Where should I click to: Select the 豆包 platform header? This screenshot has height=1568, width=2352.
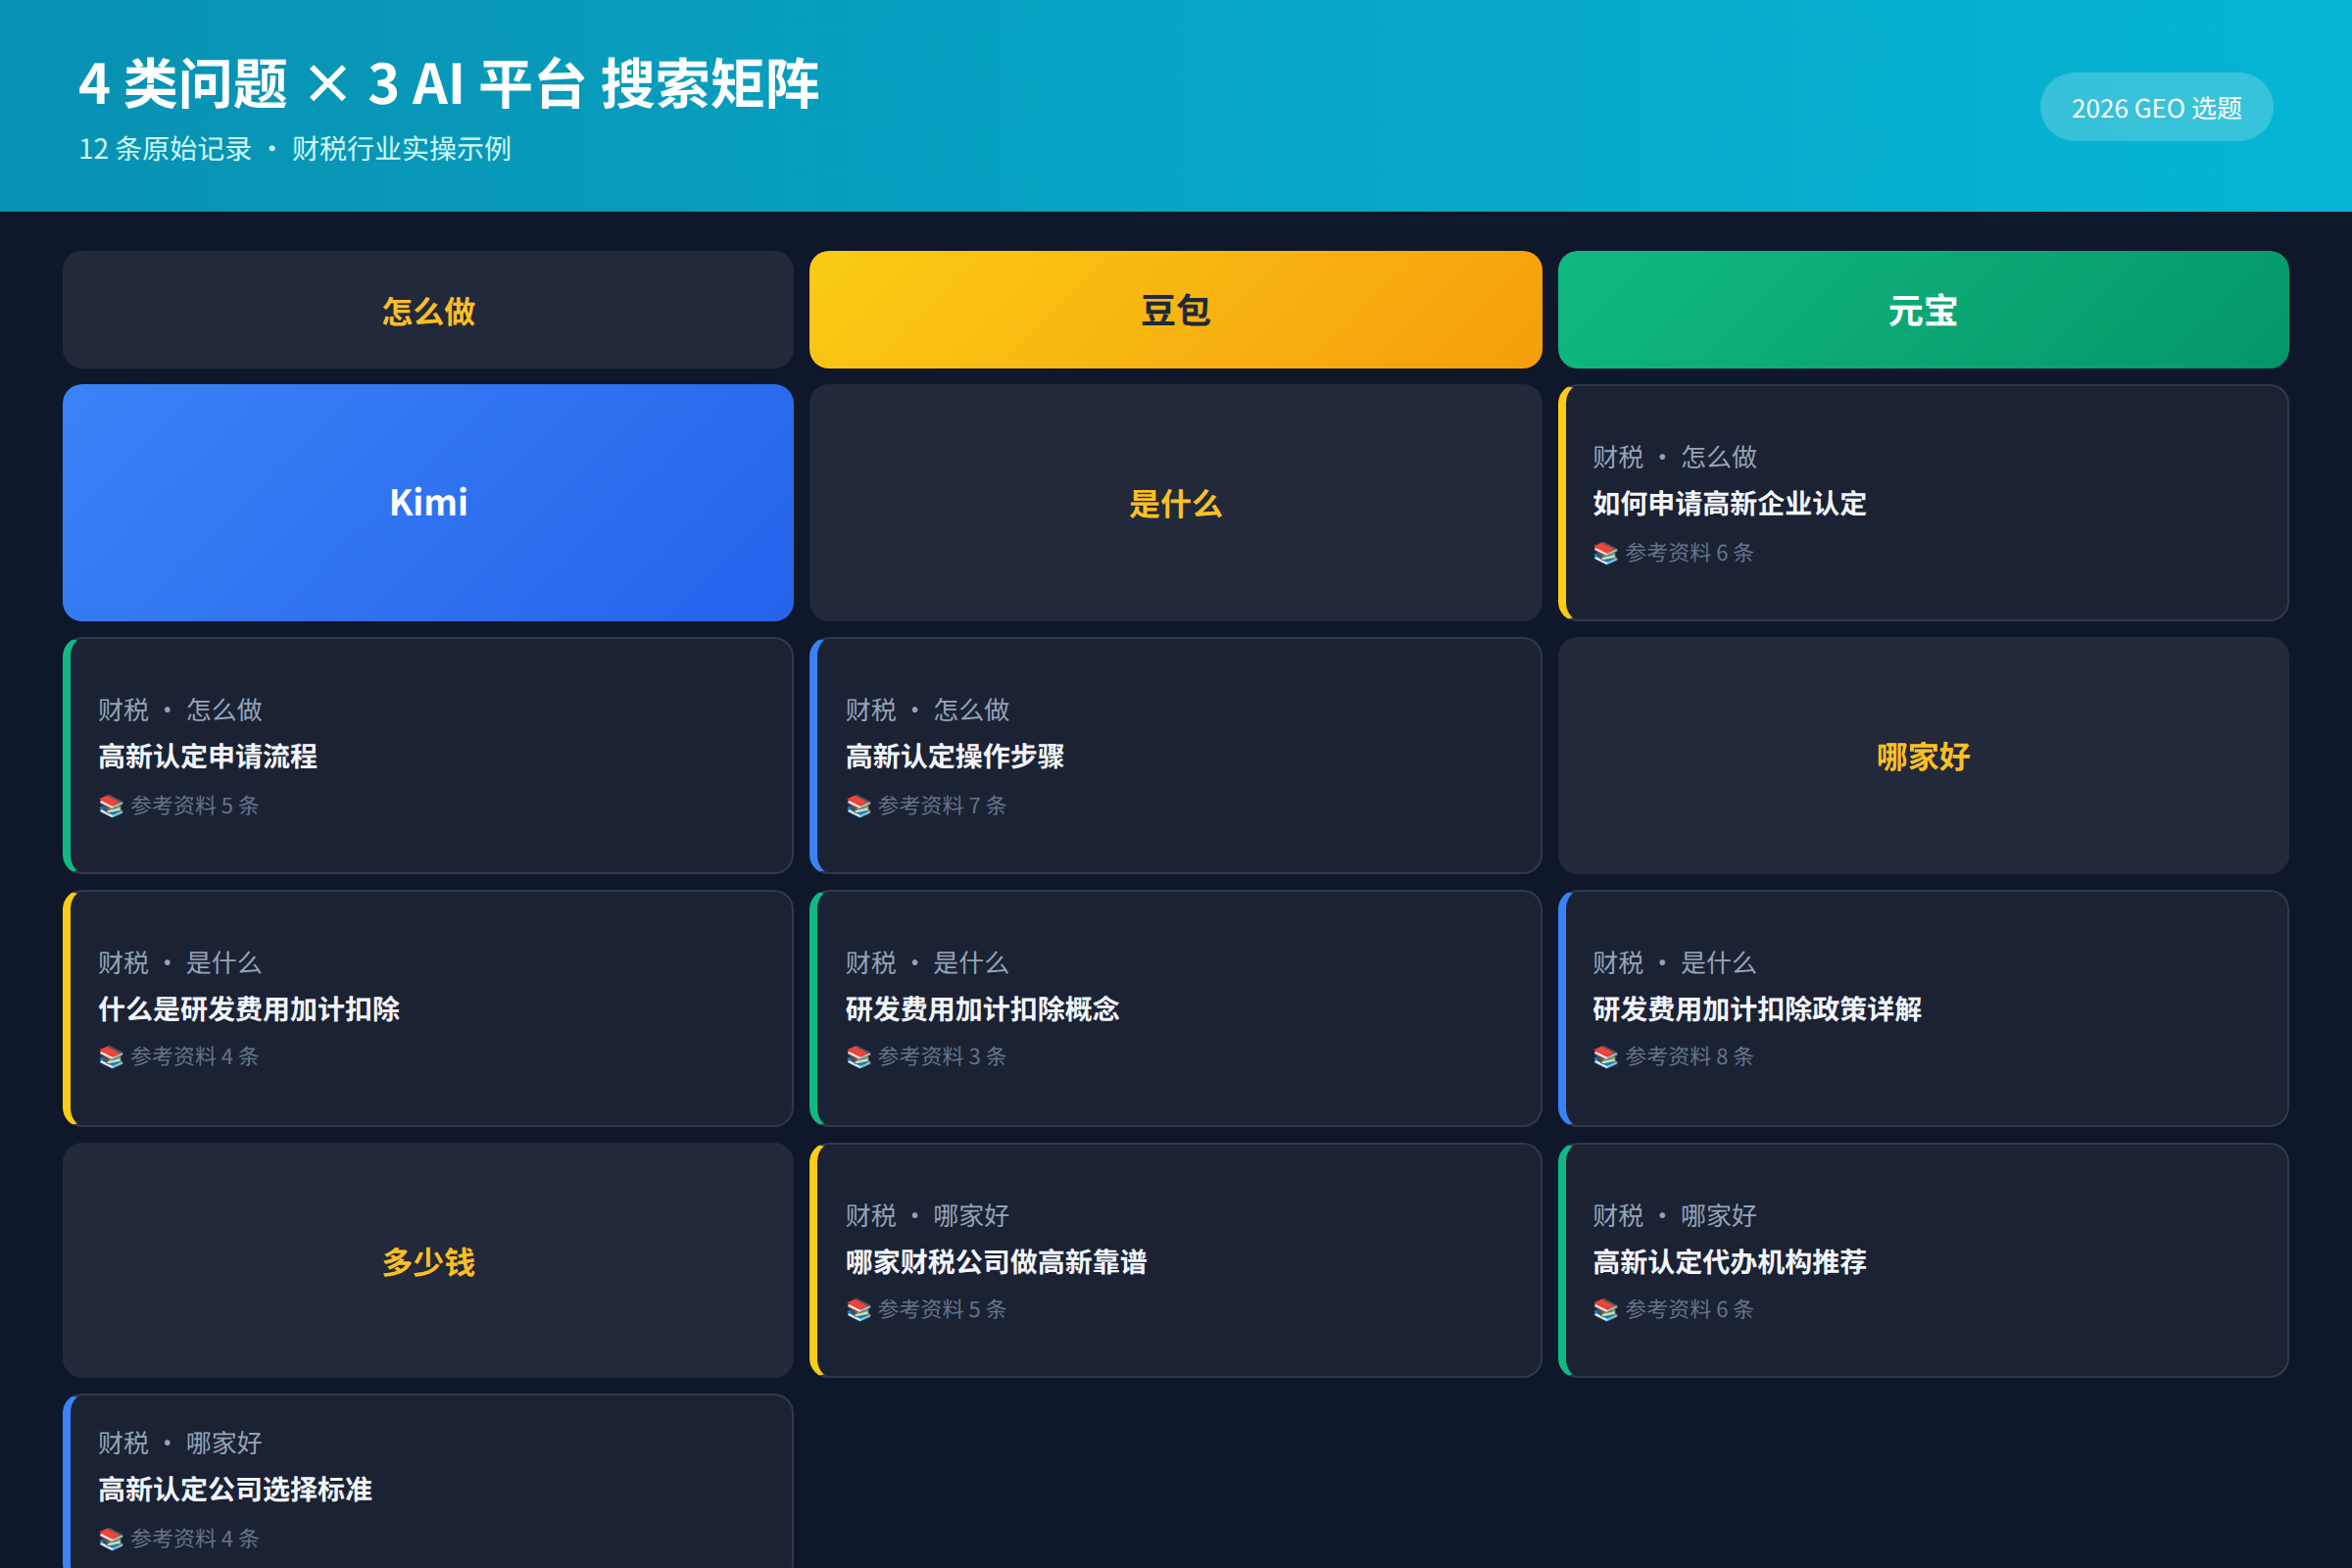click(1175, 310)
